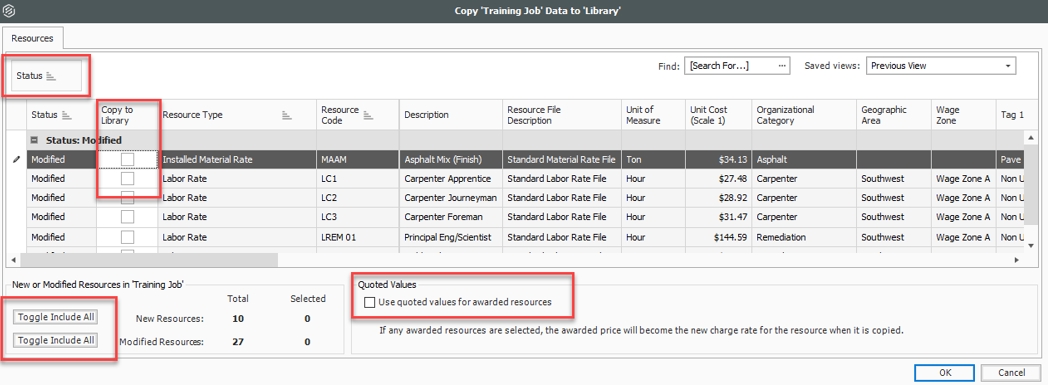Screen dimensions: 1048x385
Task: Click the 'LC2' resource code cell
Action: [358, 198]
